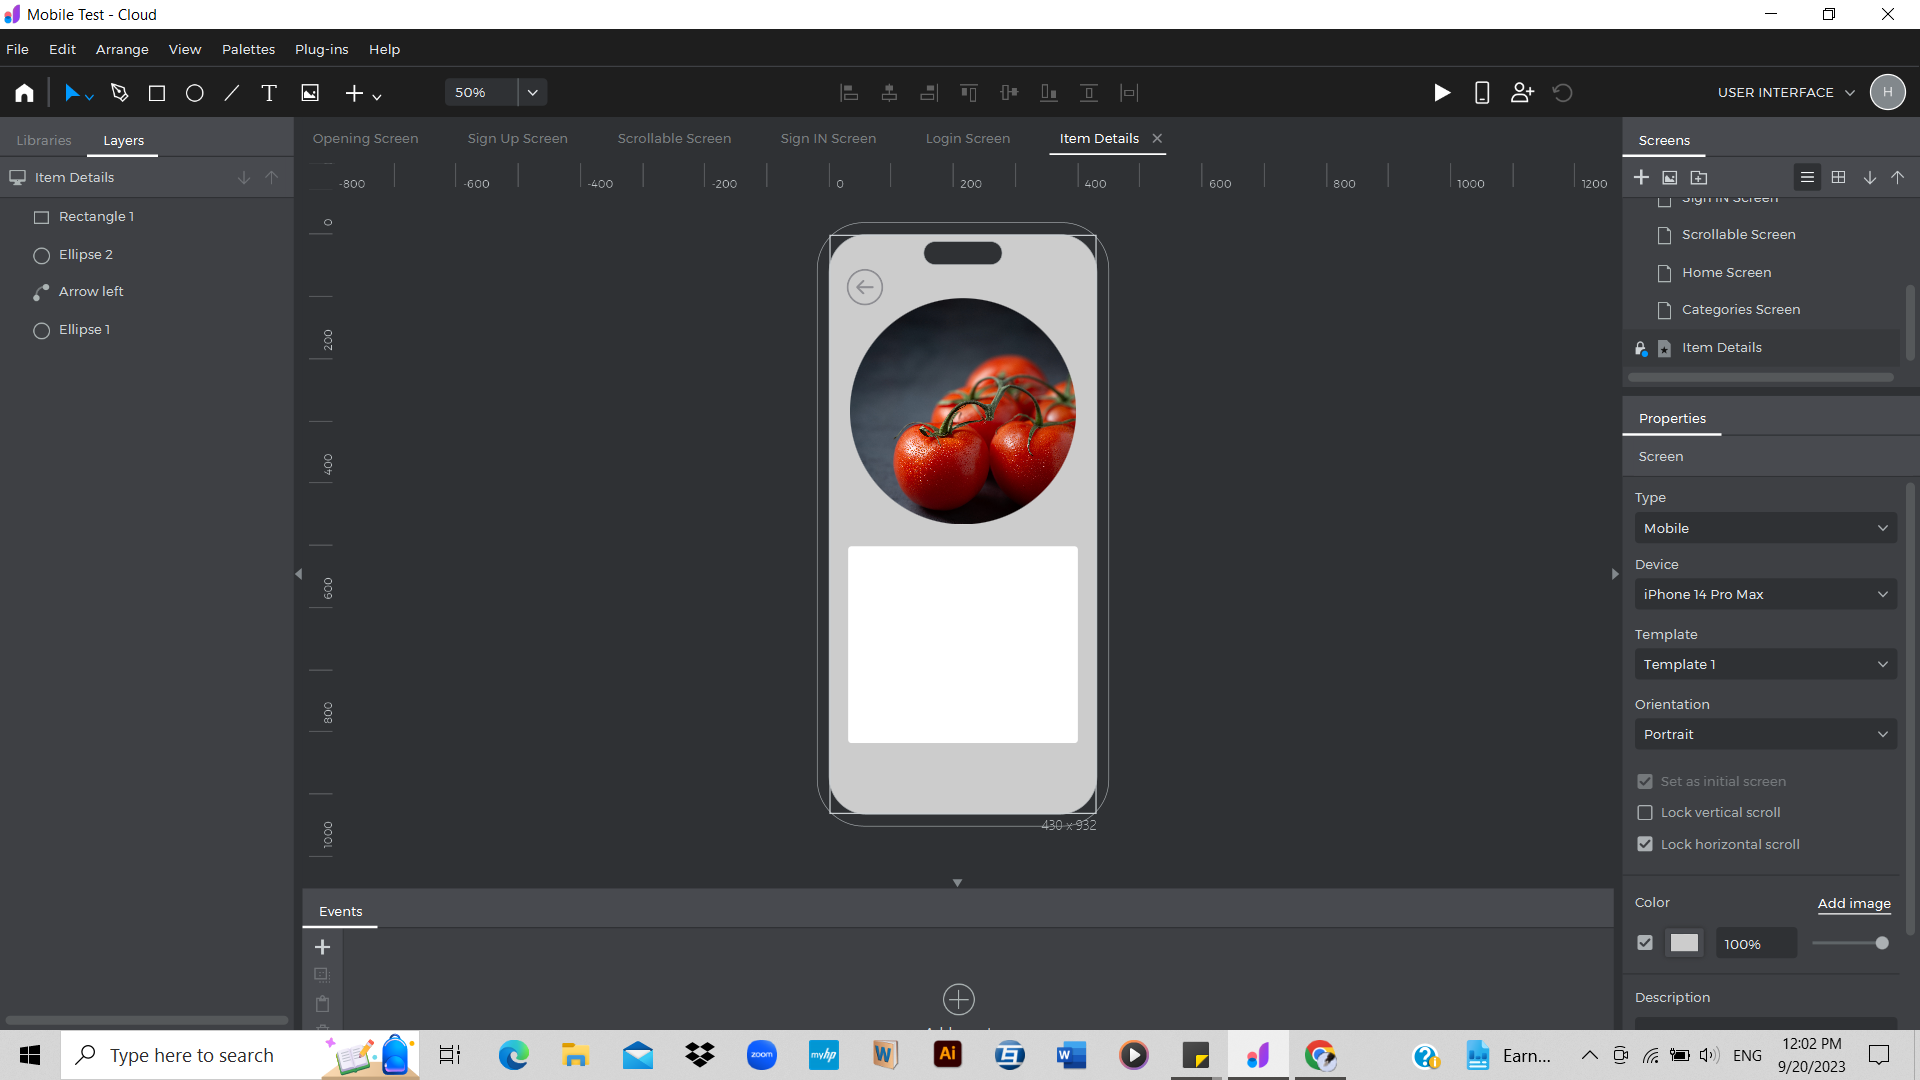Click the screen background color swatch
1920x1080 pixels.
pos(1684,943)
